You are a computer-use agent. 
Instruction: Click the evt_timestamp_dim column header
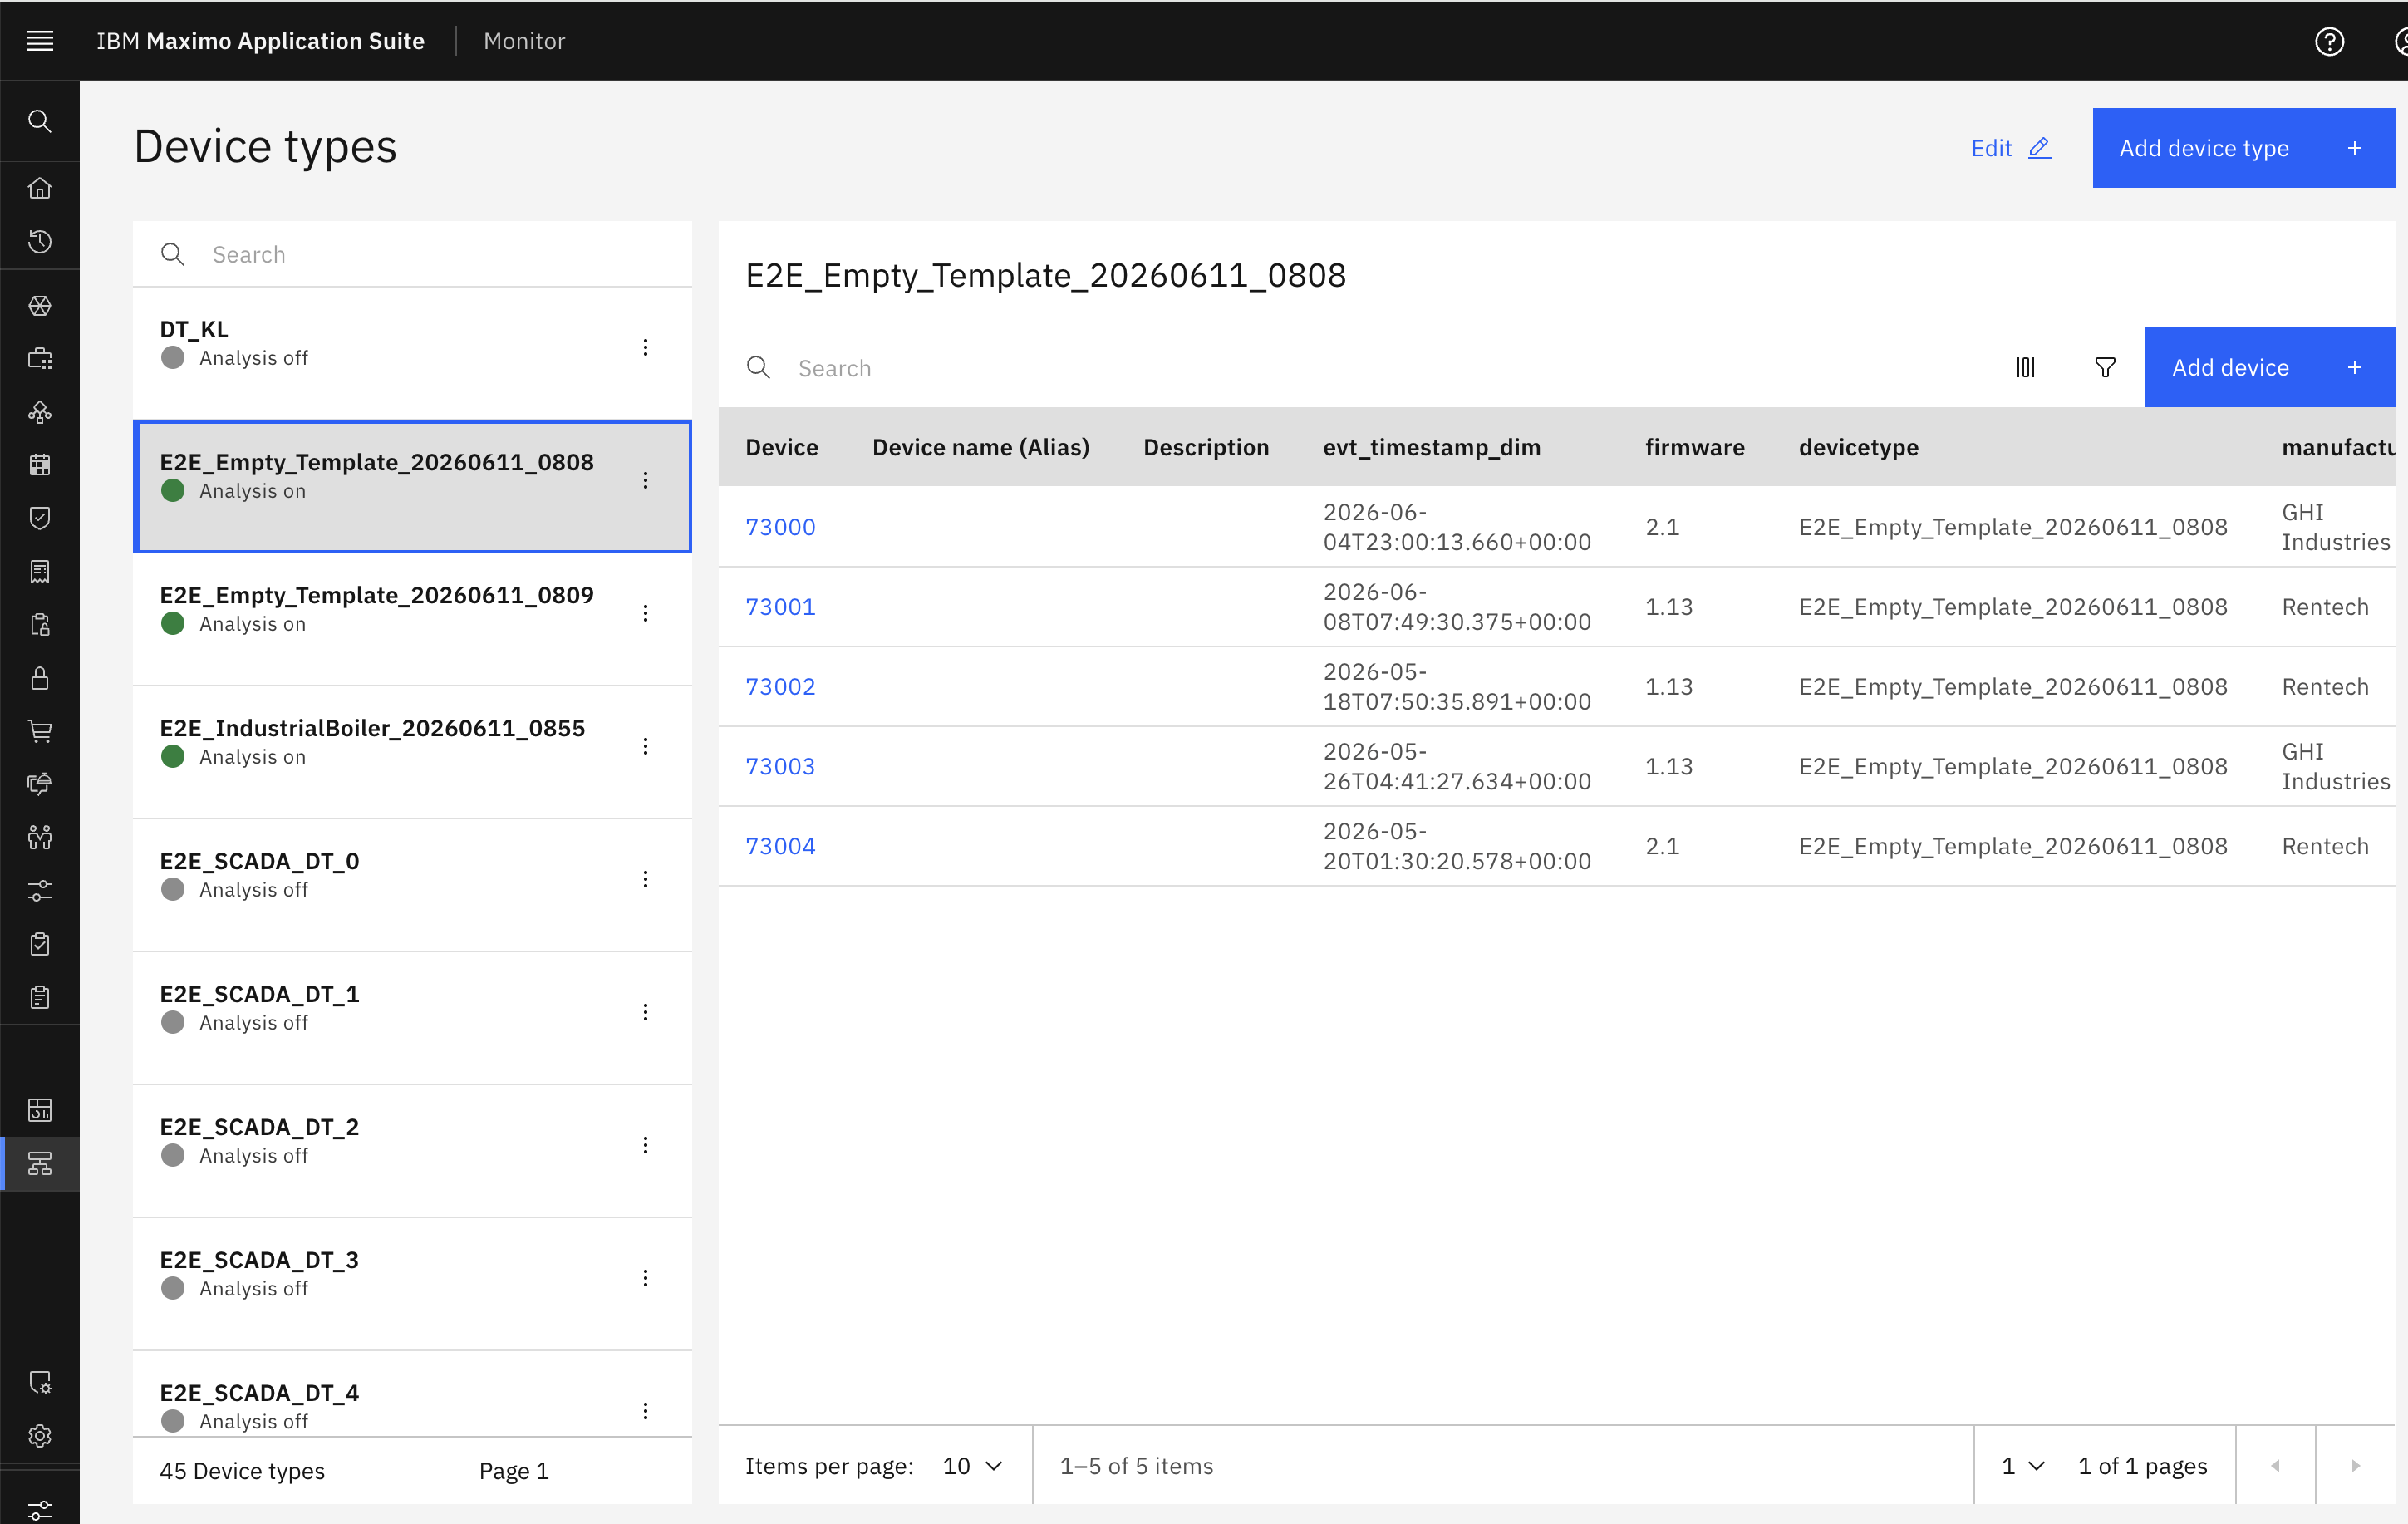1431,447
